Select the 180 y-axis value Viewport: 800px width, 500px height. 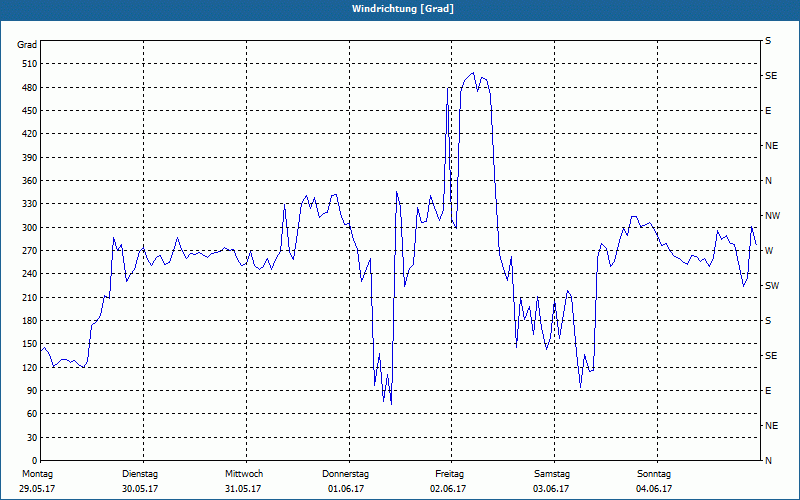[x=30, y=321]
